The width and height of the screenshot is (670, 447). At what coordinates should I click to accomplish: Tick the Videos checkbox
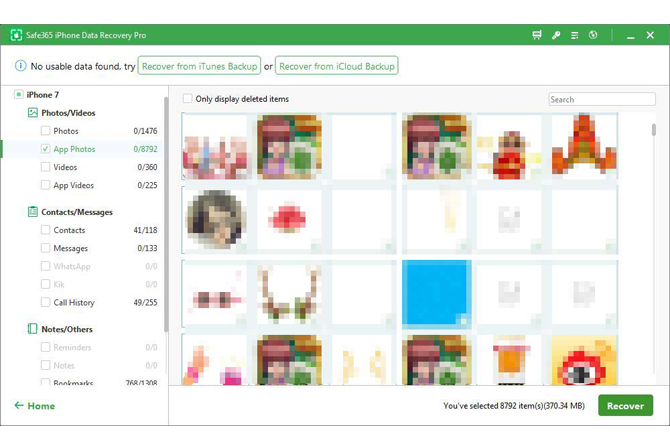pos(45,167)
